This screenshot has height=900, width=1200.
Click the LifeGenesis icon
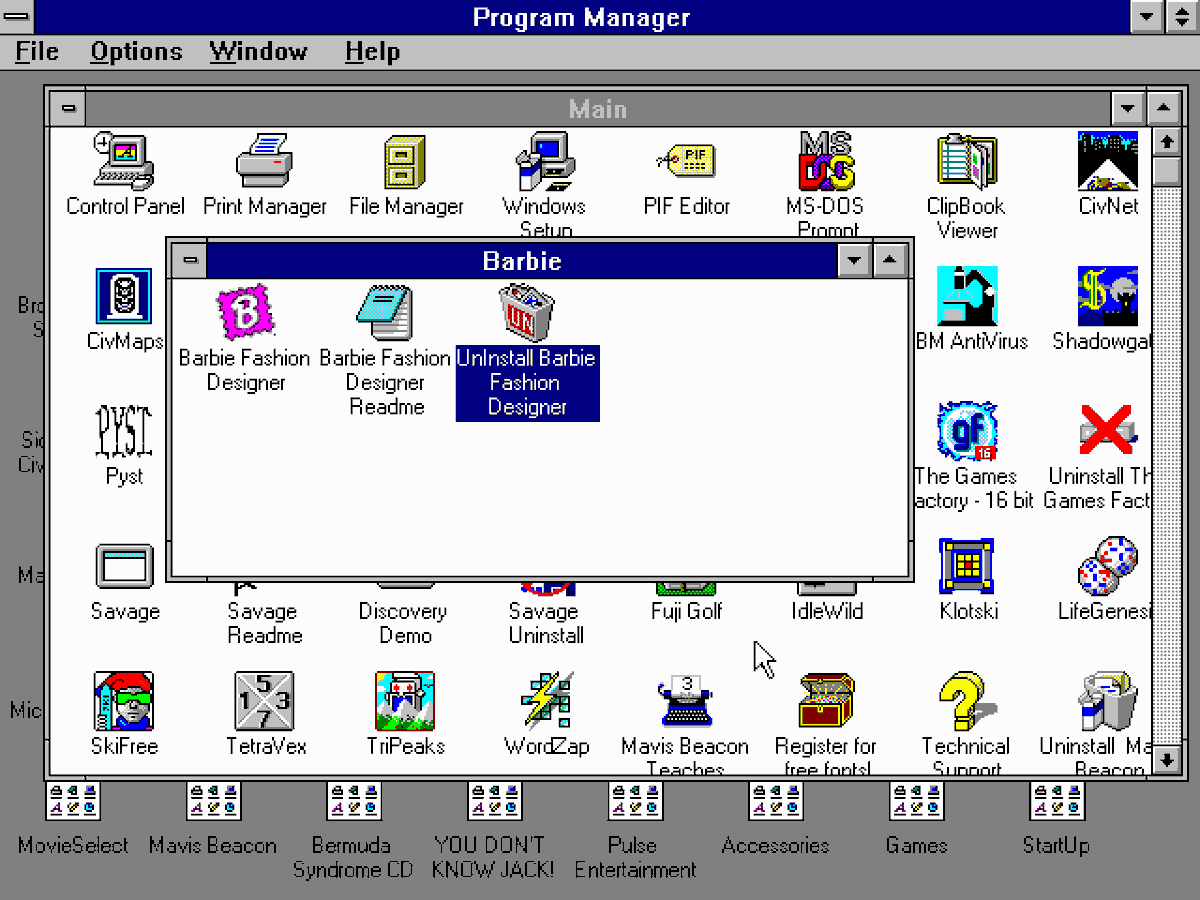[1108, 566]
